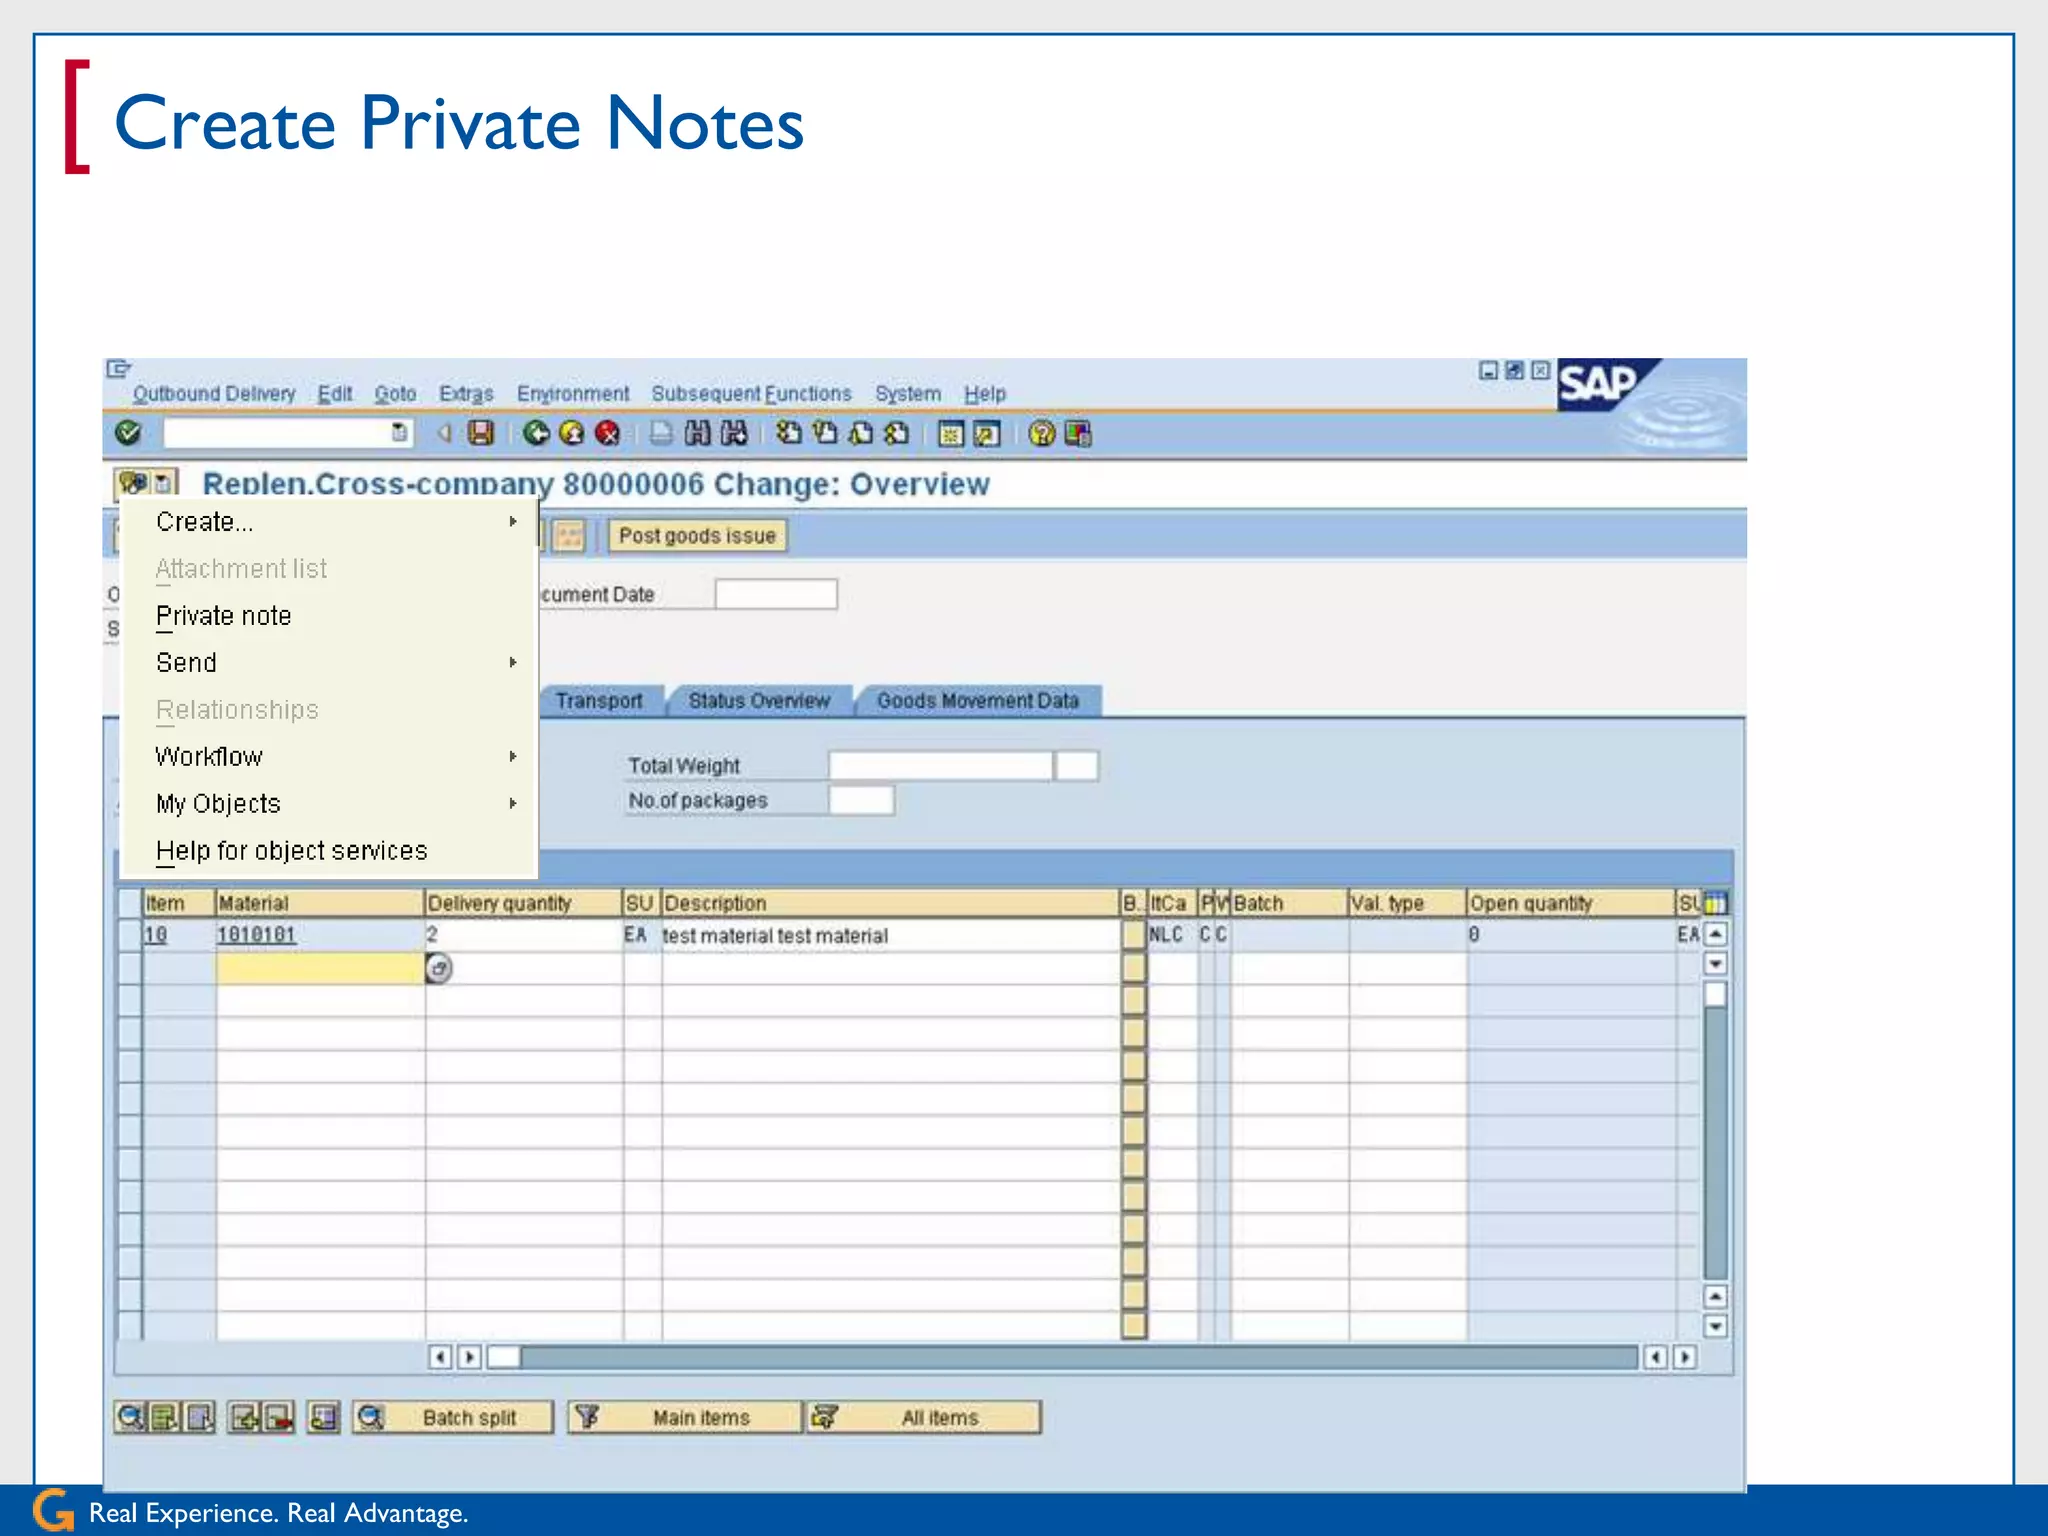Click the yellow Help question mark icon

(x=1042, y=434)
